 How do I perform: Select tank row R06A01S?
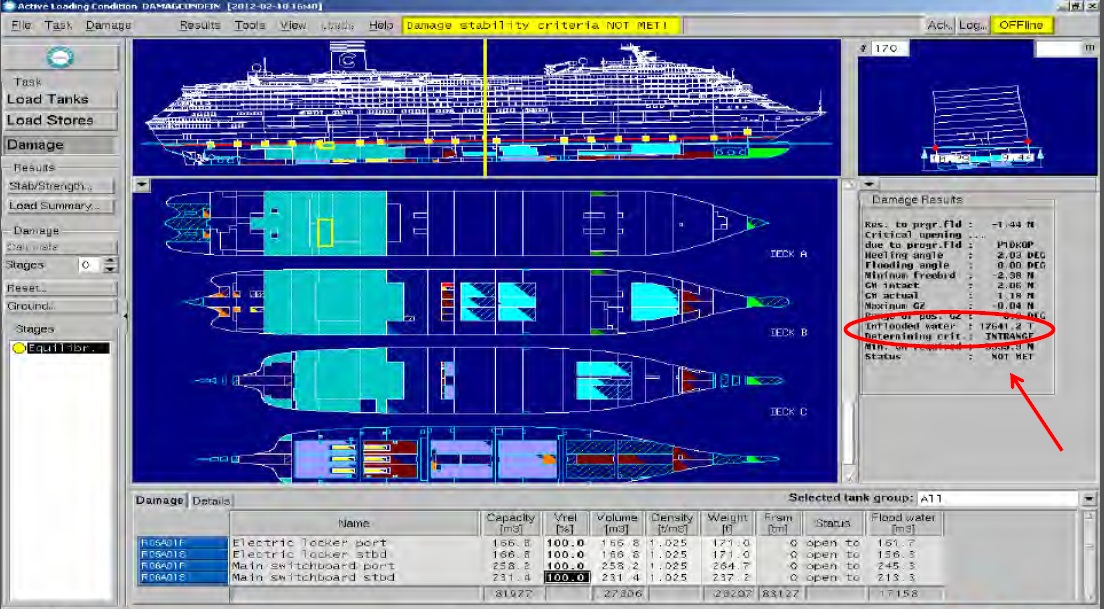click(x=183, y=577)
